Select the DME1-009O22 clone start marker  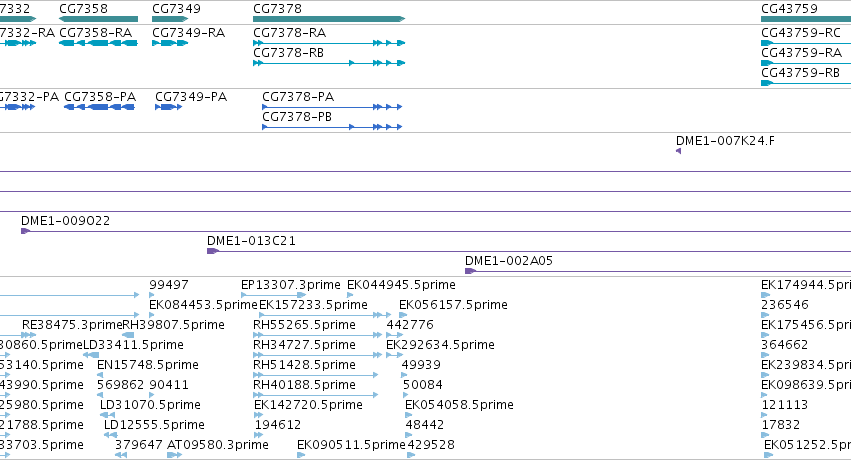(26, 231)
